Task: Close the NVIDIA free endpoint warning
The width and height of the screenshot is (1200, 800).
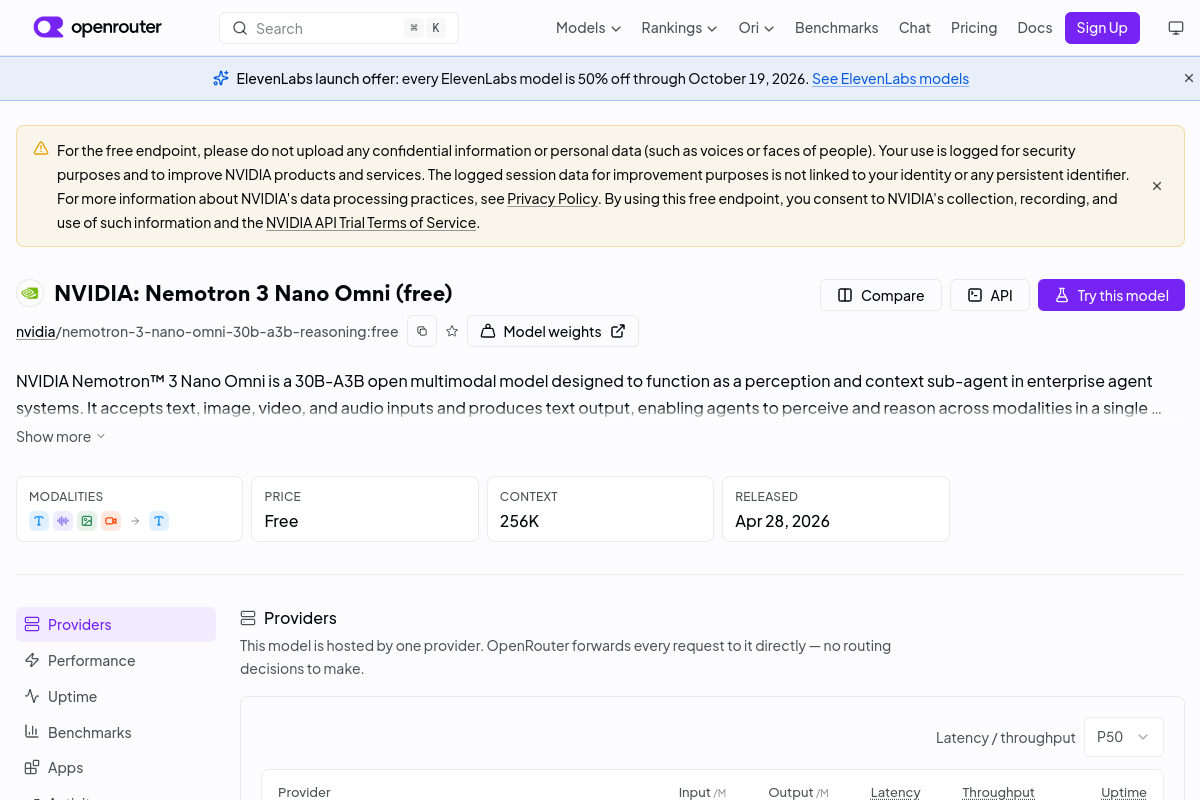Action: (x=1157, y=186)
